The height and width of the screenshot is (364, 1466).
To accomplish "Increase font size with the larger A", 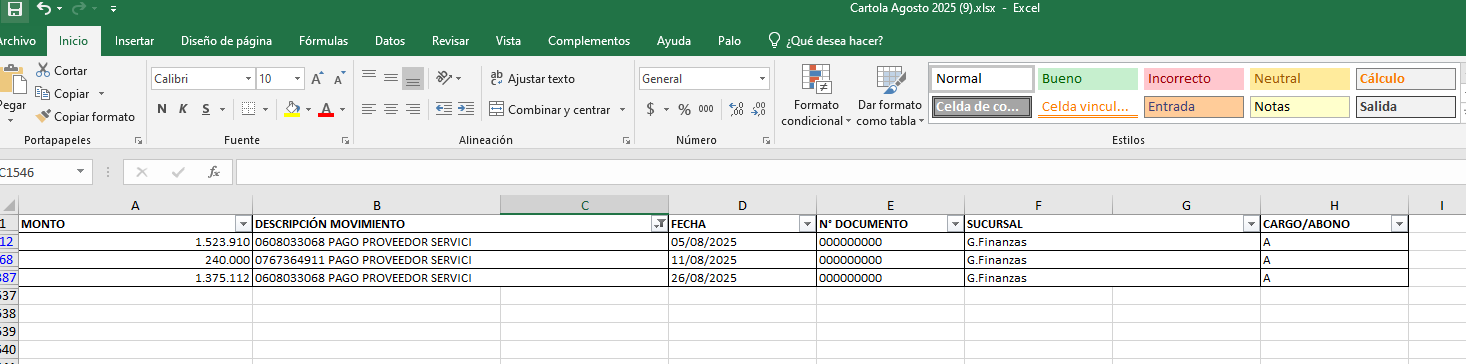I will pos(317,78).
